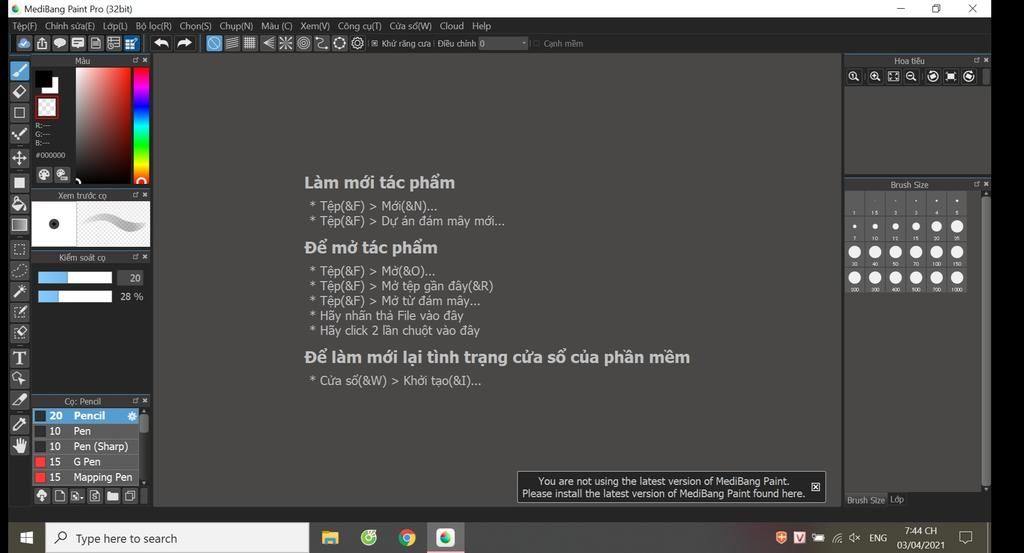Click the brush folder icon
1024x553 pixels.
pyautogui.click(x=112, y=496)
